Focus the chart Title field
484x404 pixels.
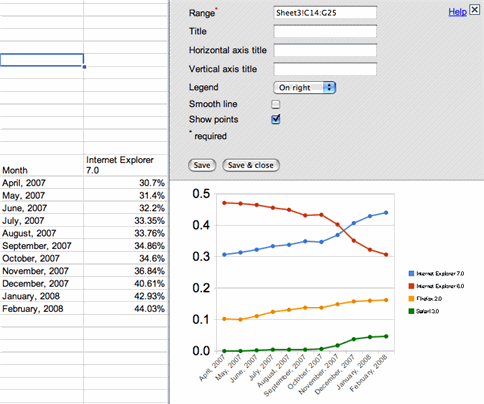pos(325,31)
